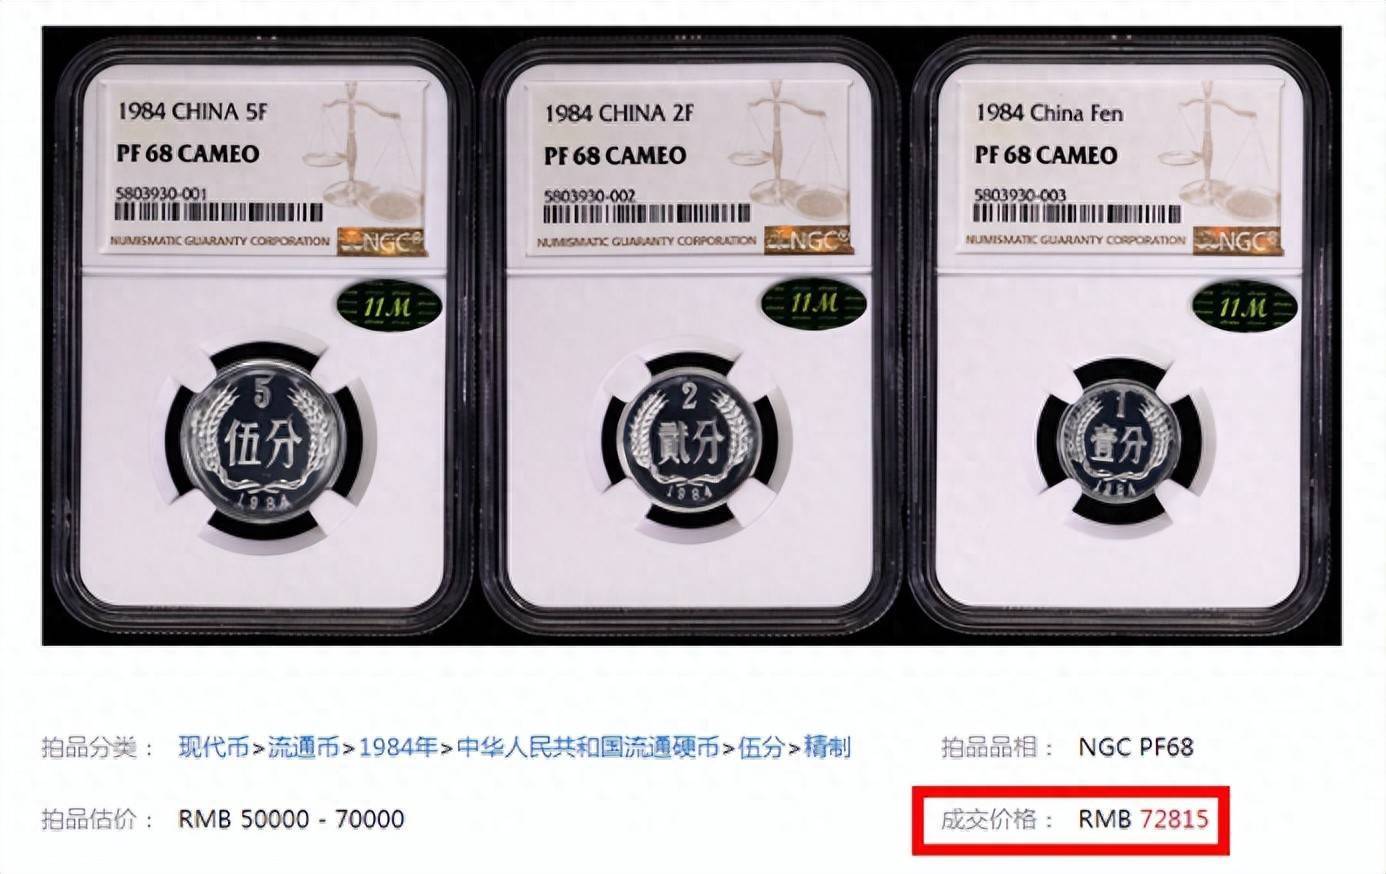1386x874 pixels.
Task: Click the NGC logo on Fen slab
Action: pos(1237,240)
